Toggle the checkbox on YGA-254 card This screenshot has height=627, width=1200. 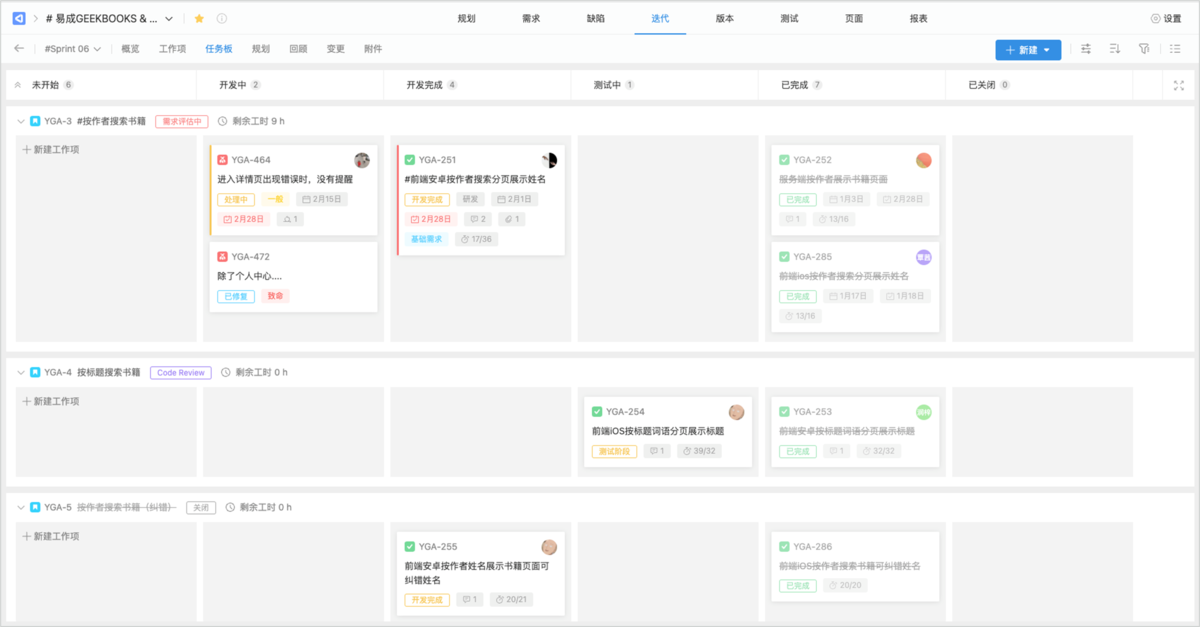point(597,412)
